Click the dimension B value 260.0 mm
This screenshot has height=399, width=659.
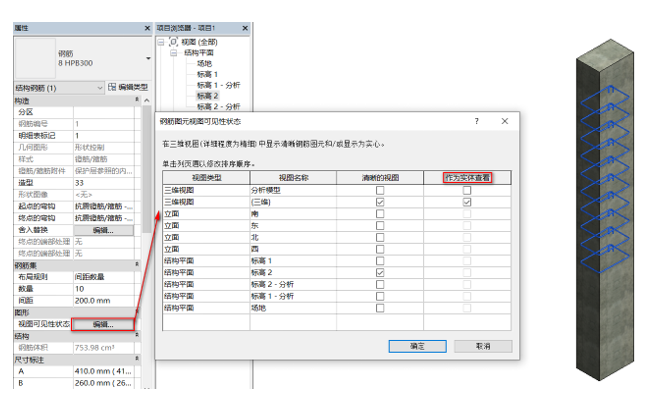104,383
